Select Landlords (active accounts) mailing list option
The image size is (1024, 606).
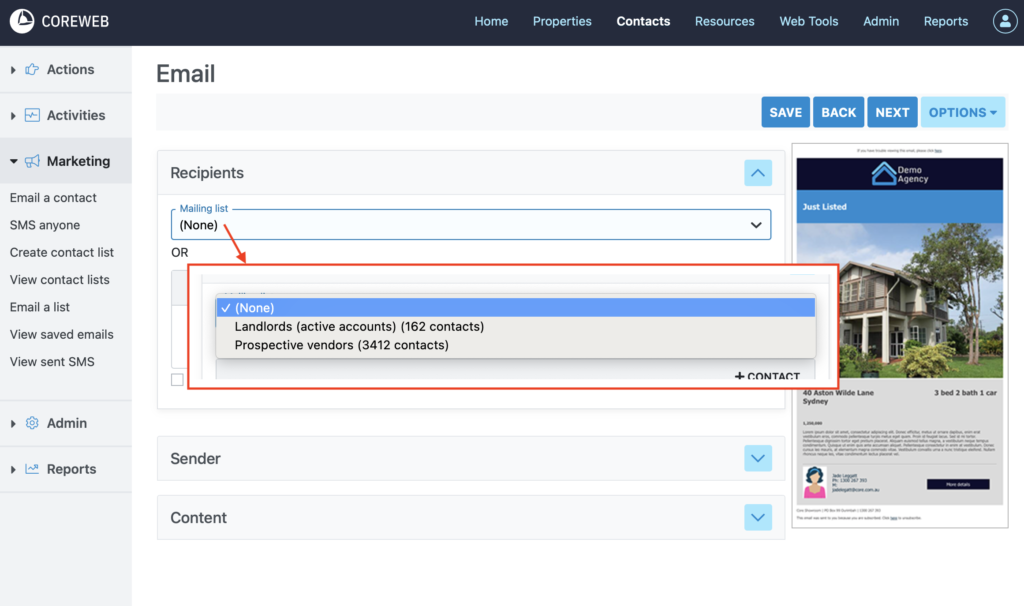[x=359, y=327]
